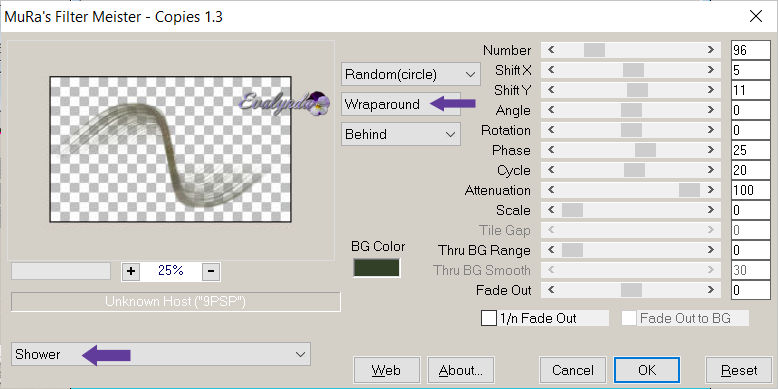Click the left arrow of Fade Out slider
Screen dimensions: 778x389
tap(551, 290)
